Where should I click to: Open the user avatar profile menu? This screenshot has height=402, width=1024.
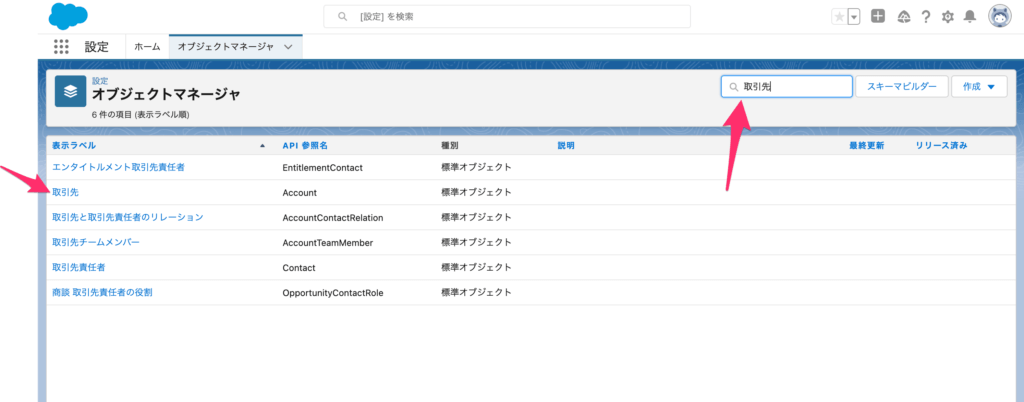pyautogui.click(x=999, y=16)
